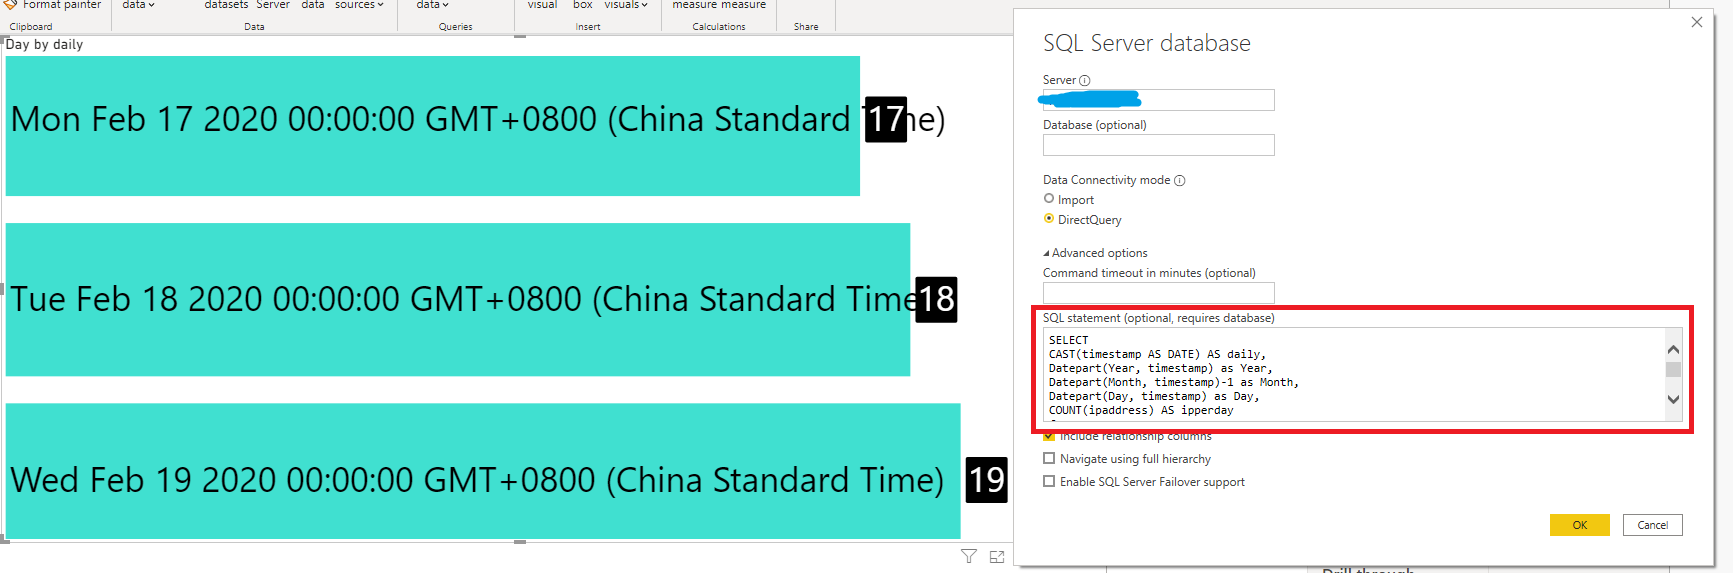This screenshot has width=1733, height=573.
Task: Toggle Include relationship columns checkbox
Action: click(x=1049, y=436)
